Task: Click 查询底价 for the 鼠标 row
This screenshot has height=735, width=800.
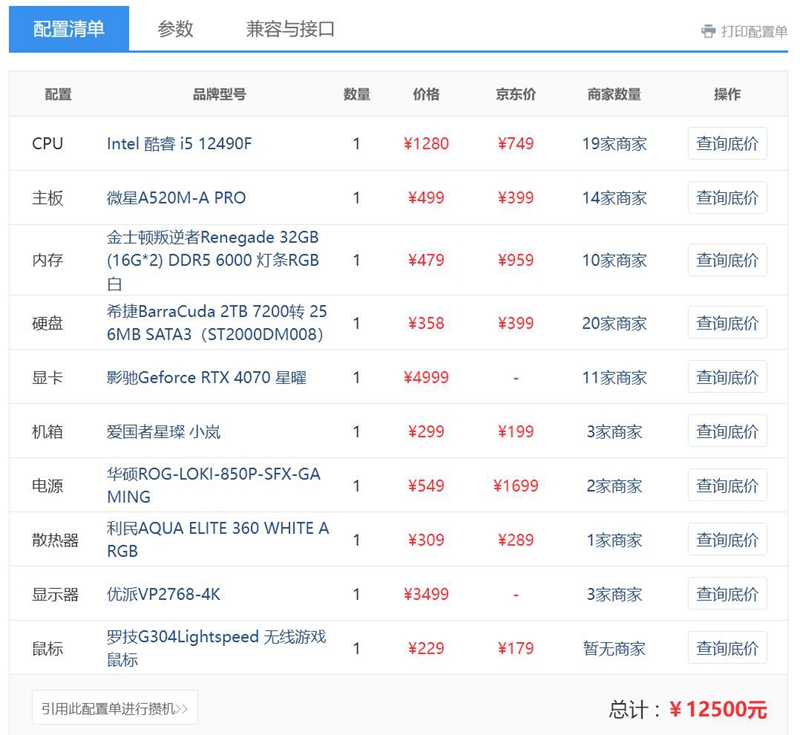Action: pyautogui.click(x=727, y=648)
